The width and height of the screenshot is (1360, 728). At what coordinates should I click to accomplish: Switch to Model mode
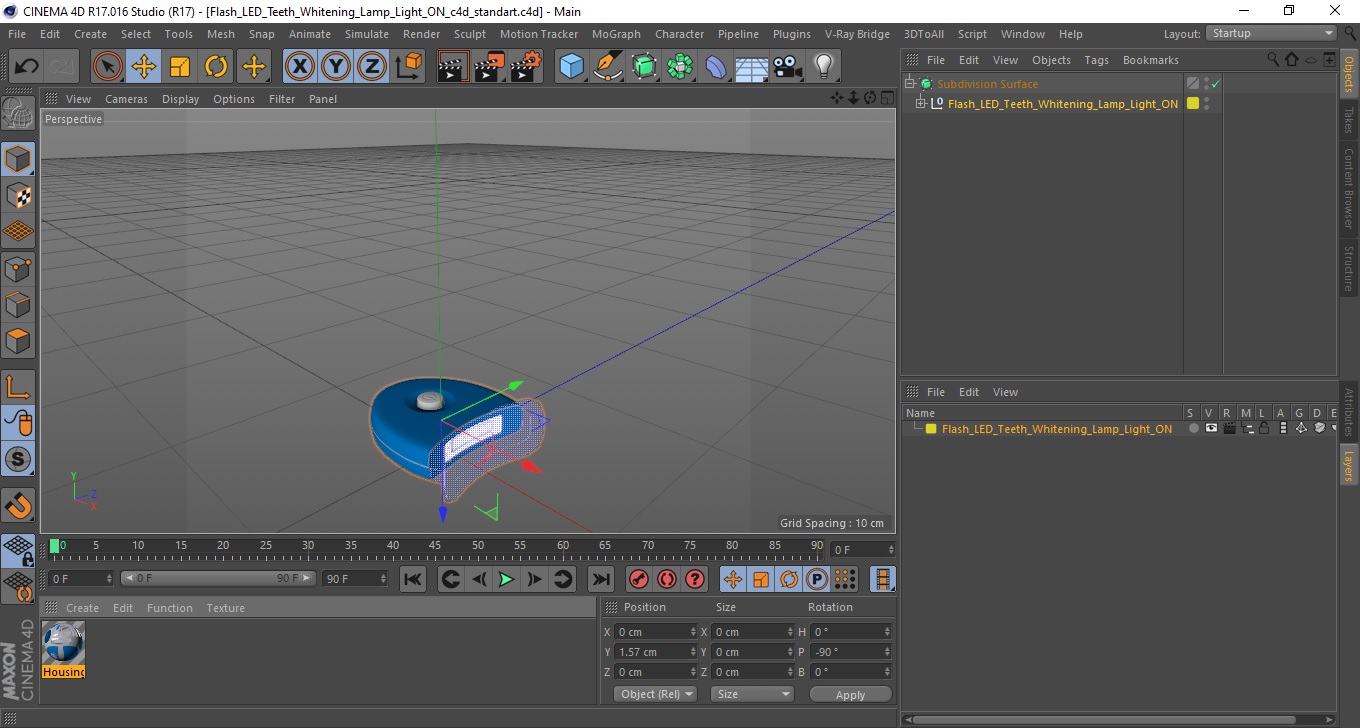tap(18, 159)
